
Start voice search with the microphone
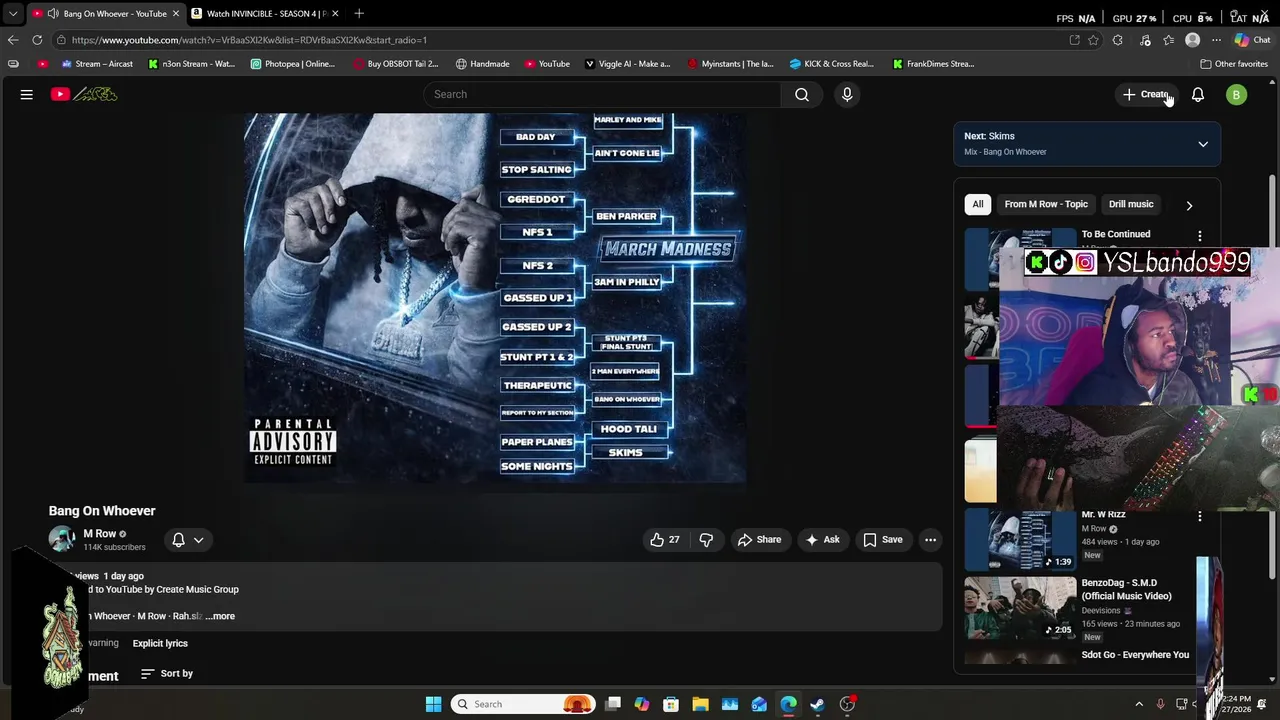[847, 94]
